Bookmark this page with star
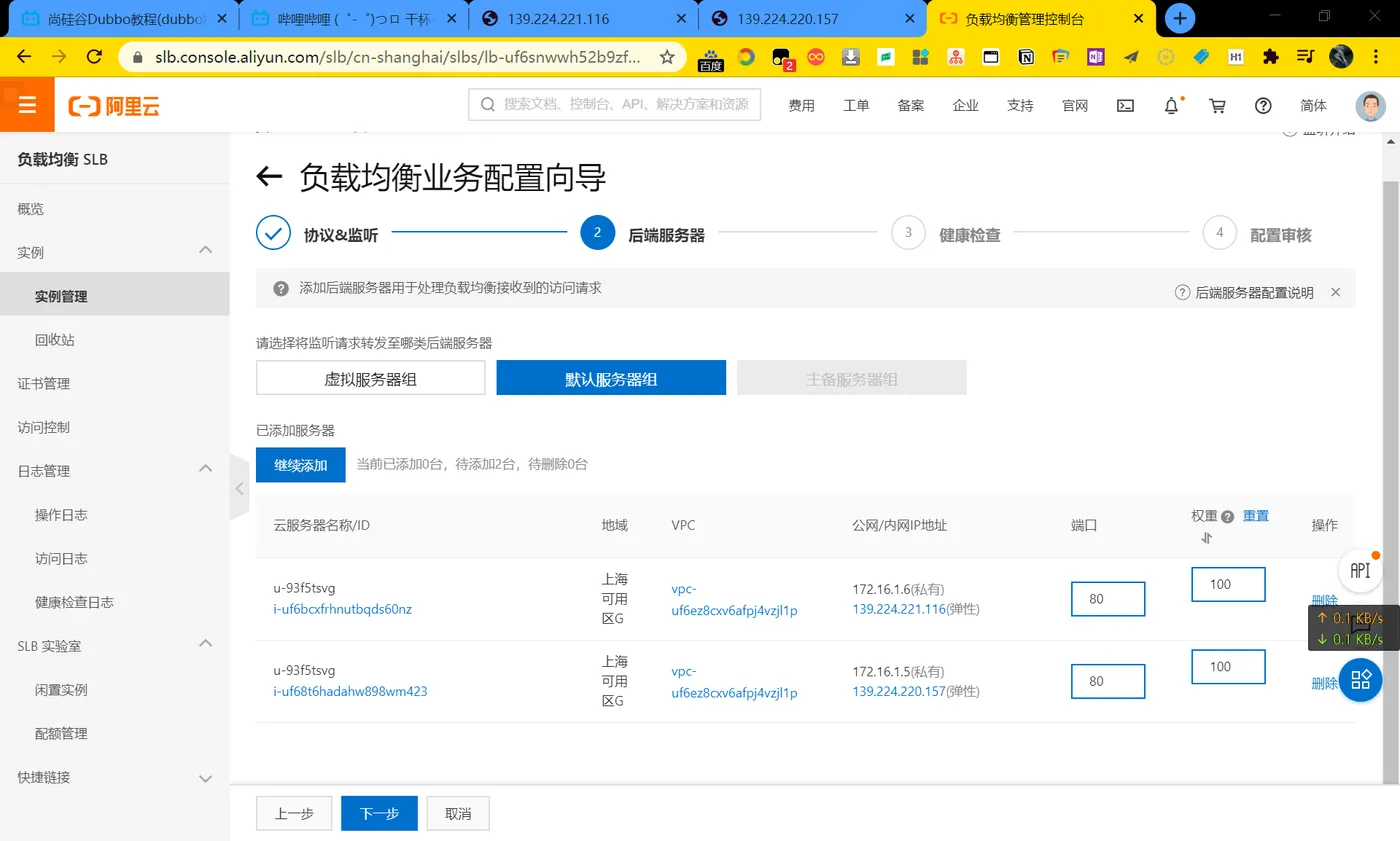This screenshot has height=841, width=1400. point(667,57)
